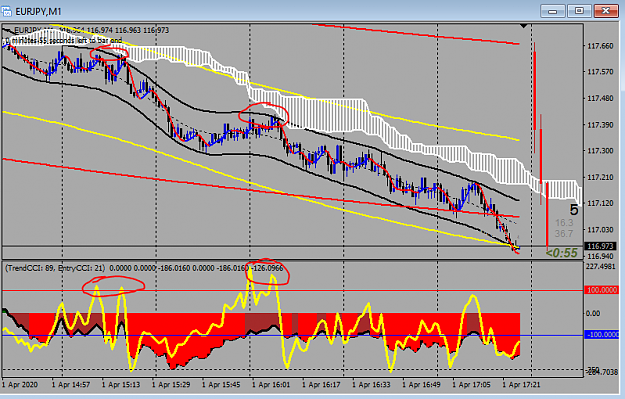625x399 pixels.
Task: Click the 16.3 value on the chart
Action: 564,222
